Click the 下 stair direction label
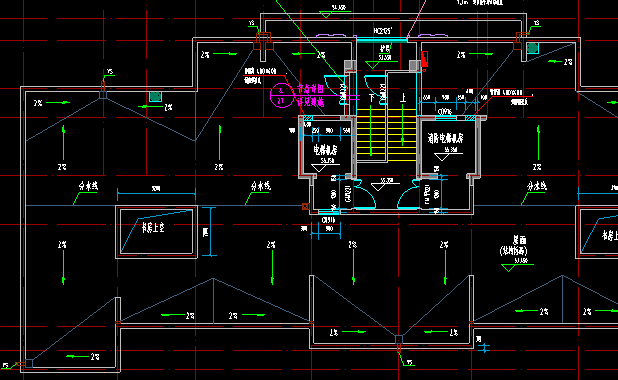618x380 pixels. (371, 97)
